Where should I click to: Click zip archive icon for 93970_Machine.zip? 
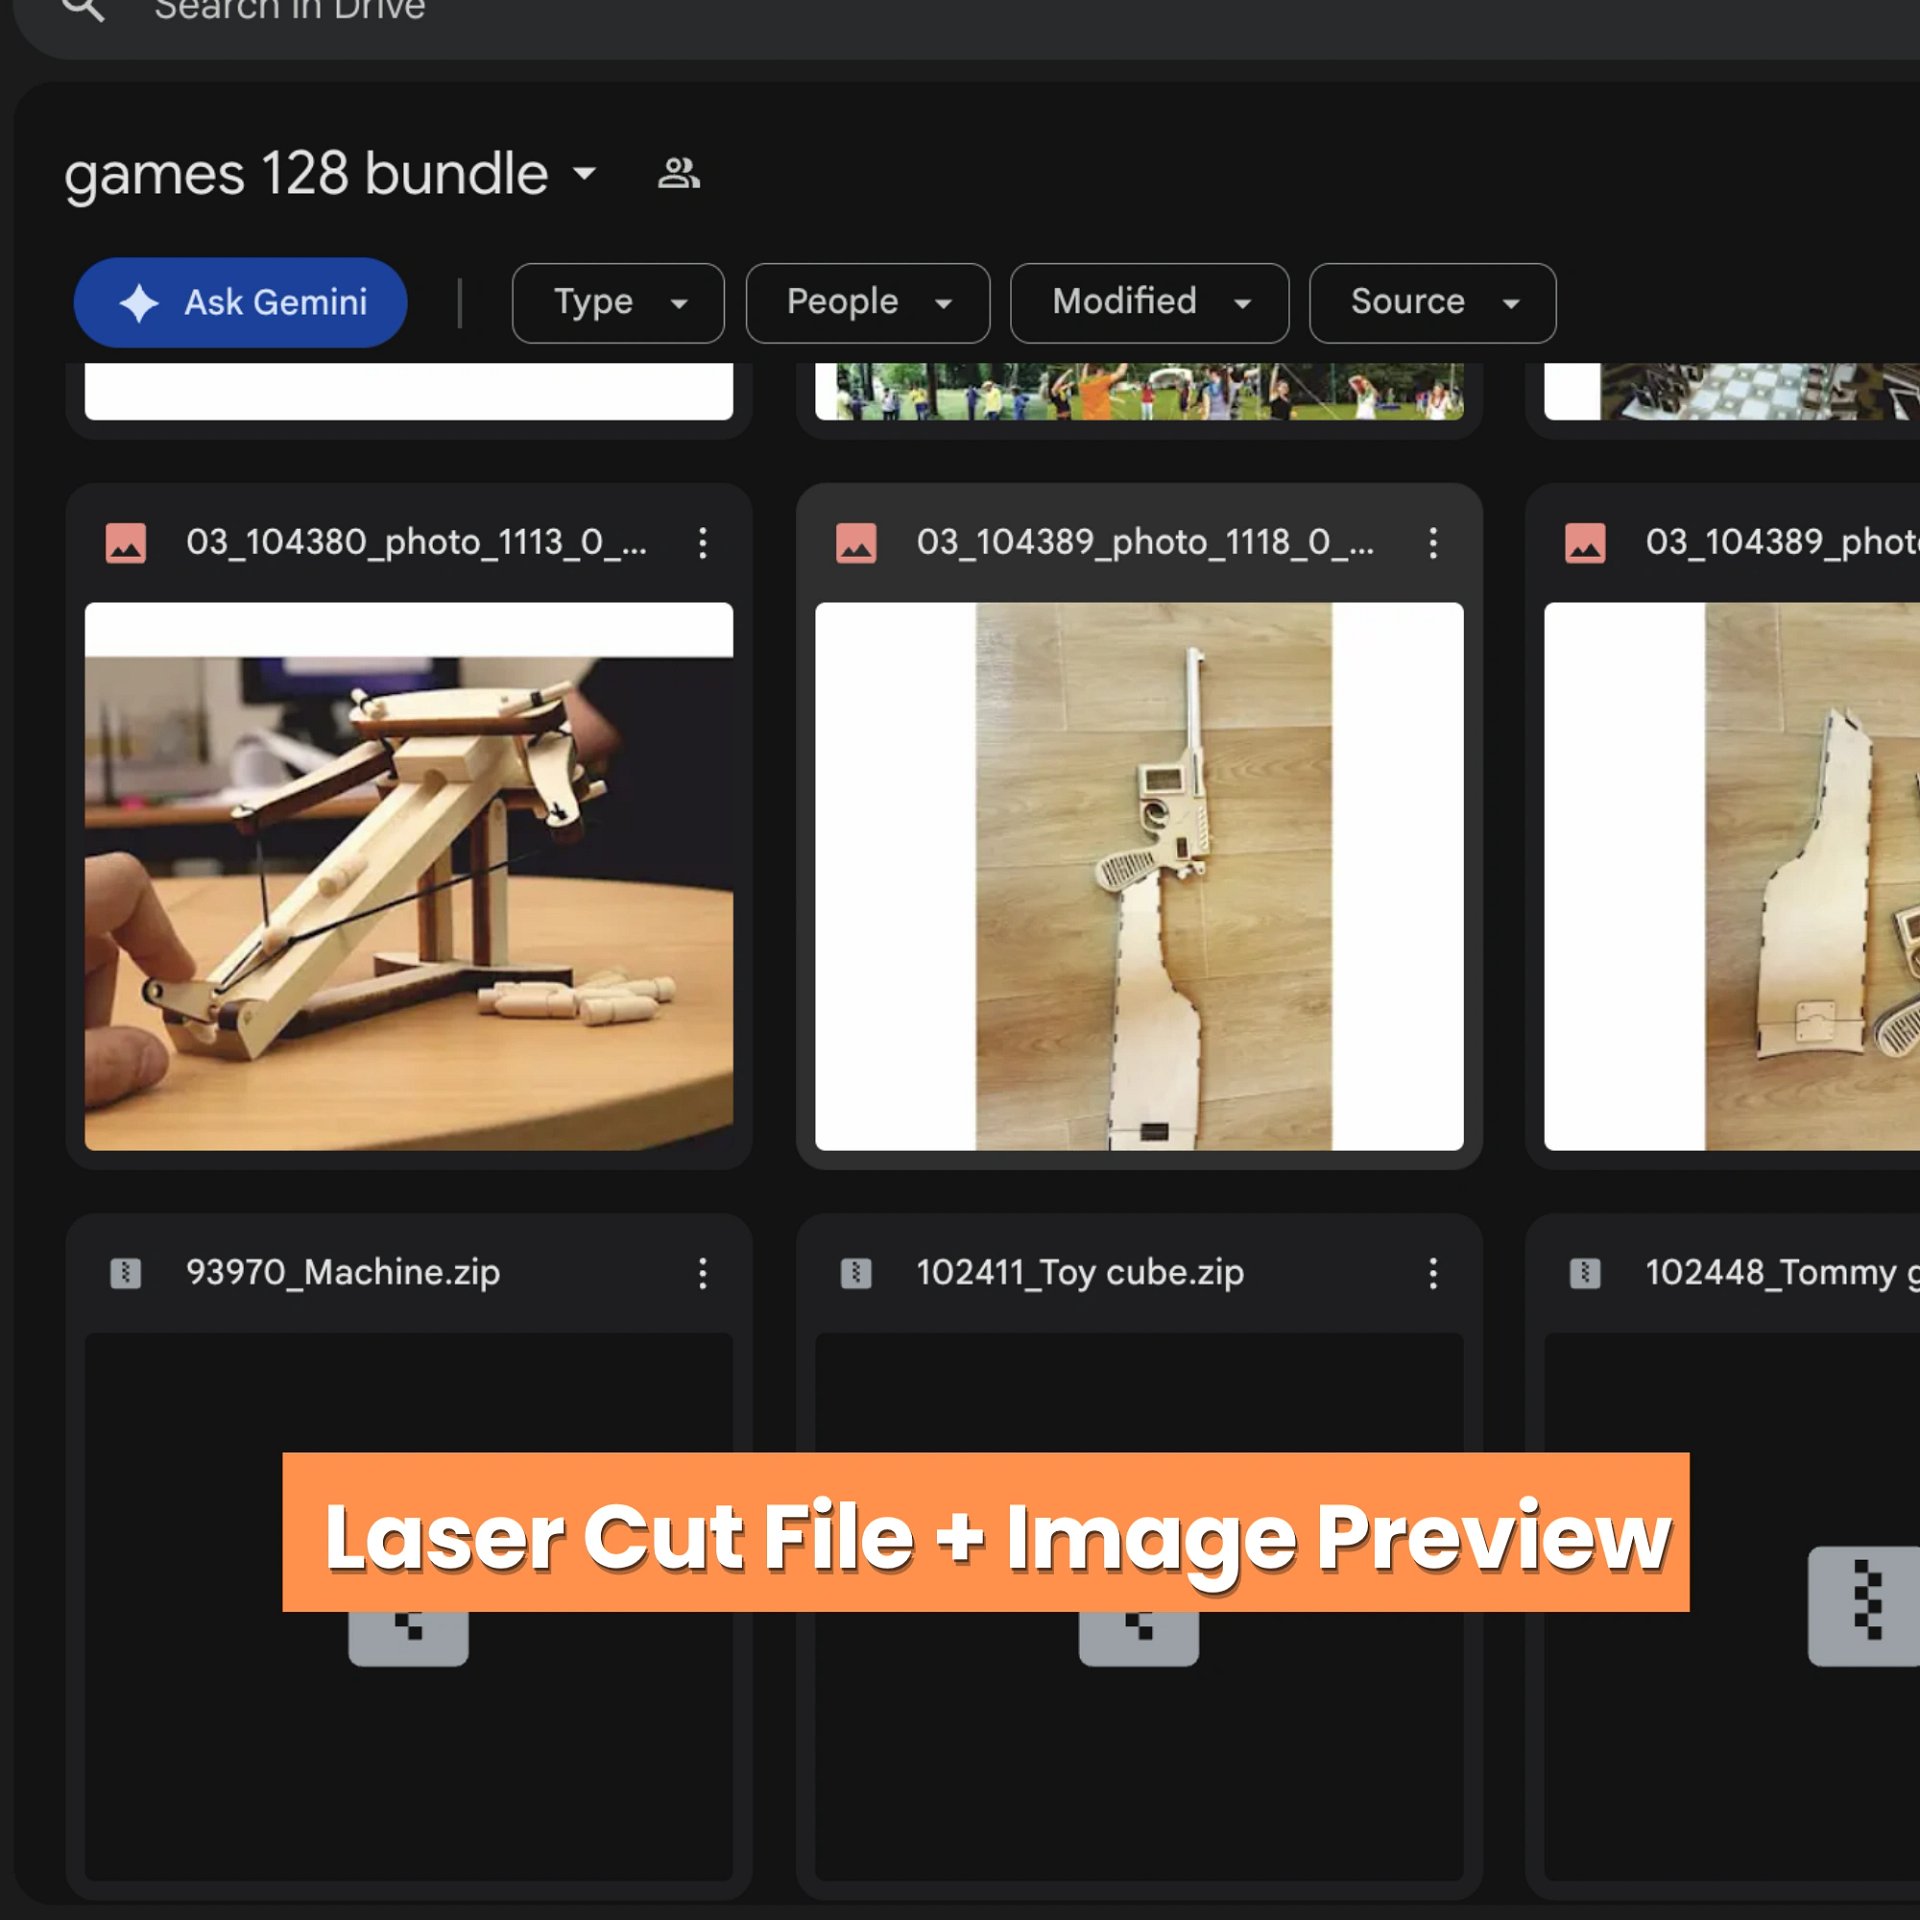[126, 1273]
